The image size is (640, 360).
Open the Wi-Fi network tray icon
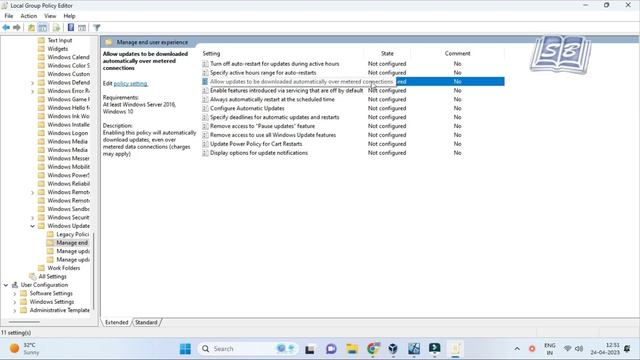click(567, 349)
